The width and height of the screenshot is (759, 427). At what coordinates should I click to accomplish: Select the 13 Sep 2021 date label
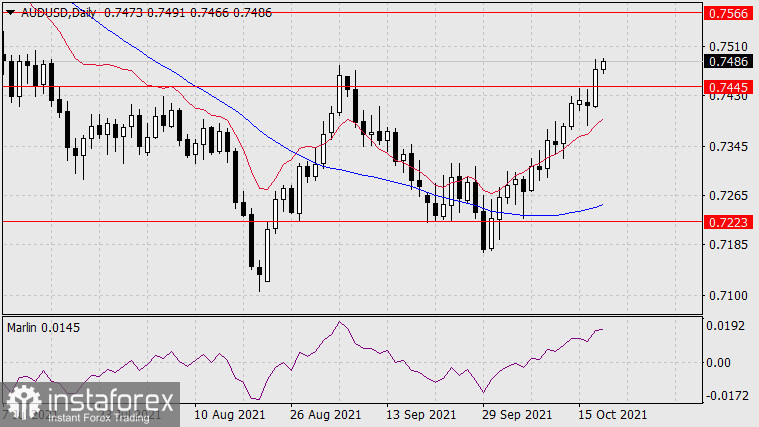(x=421, y=413)
